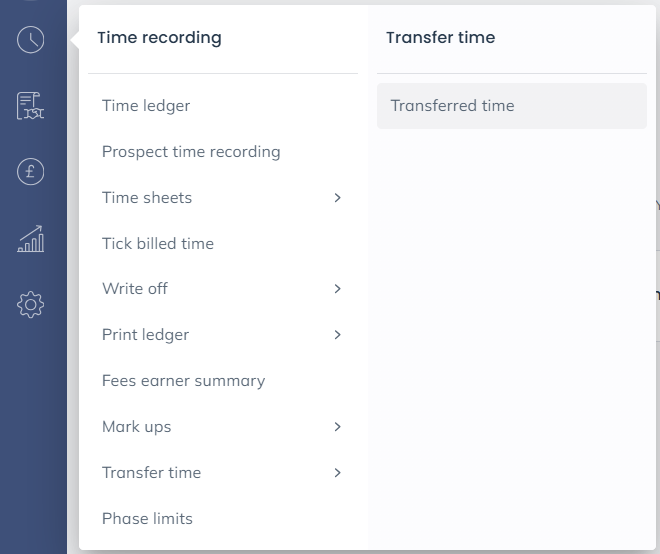Select the Time sheets menu label
The image size is (660, 554).
click(x=147, y=198)
